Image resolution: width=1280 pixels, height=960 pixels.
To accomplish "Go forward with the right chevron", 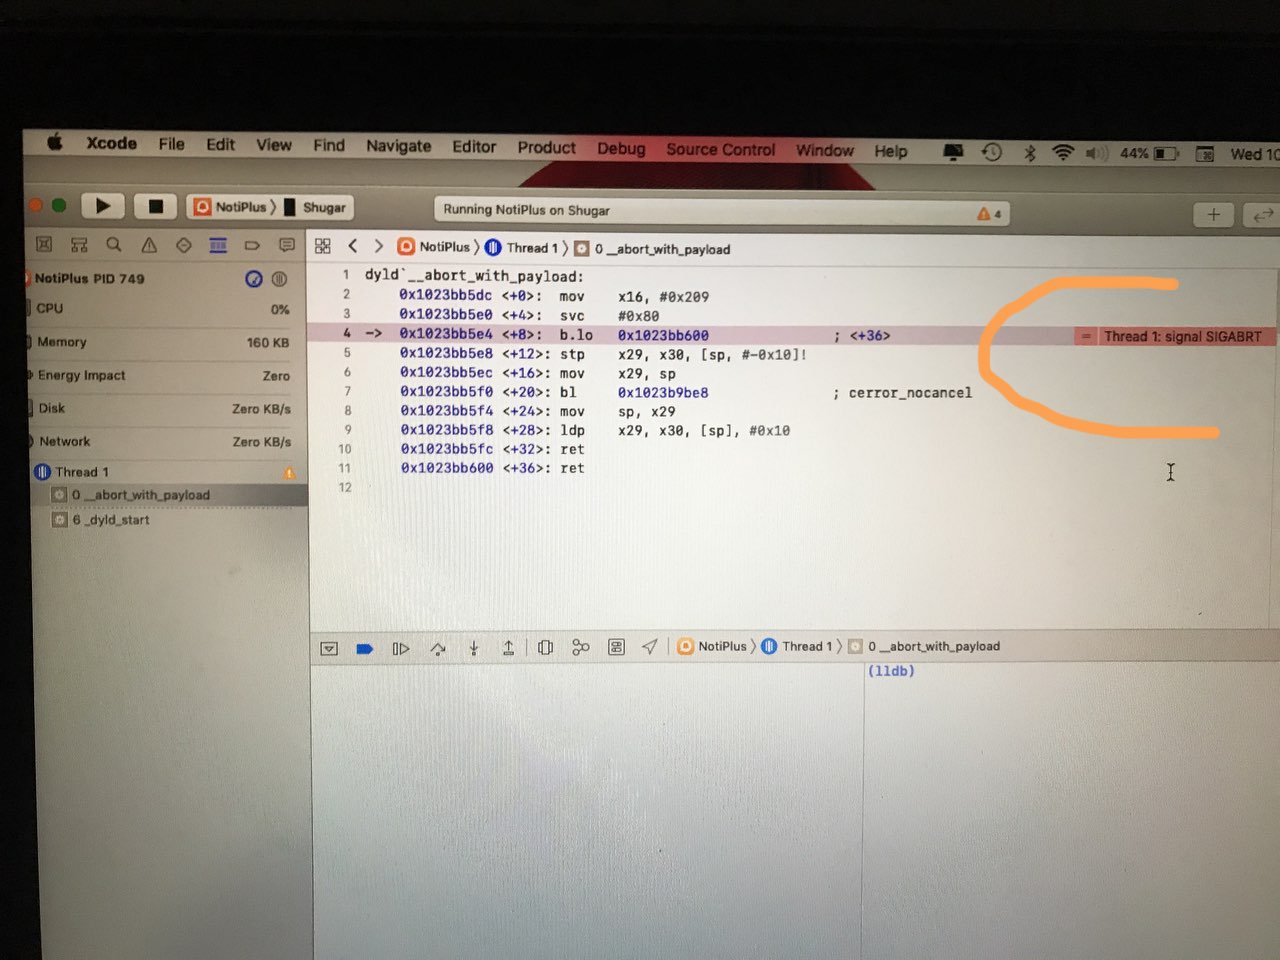I will 378,246.
